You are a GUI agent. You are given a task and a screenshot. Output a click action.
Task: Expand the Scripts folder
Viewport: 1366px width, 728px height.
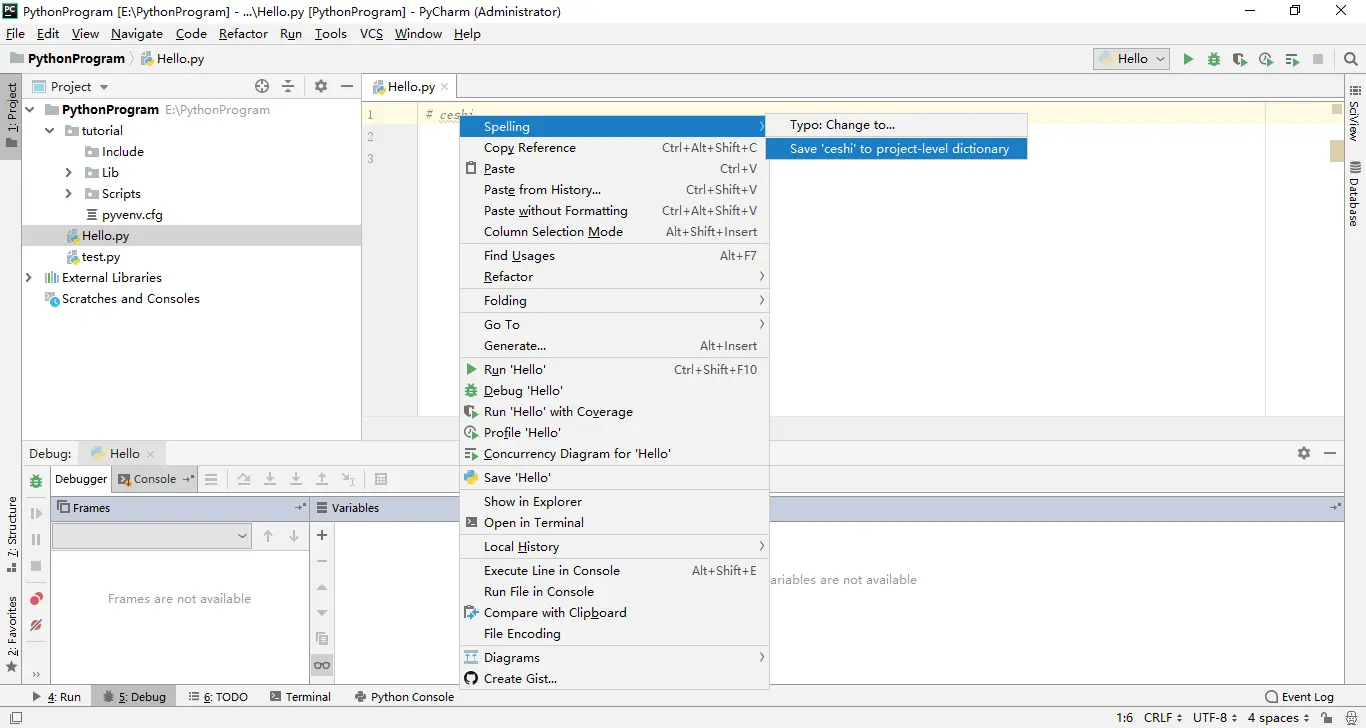coord(69,193)
